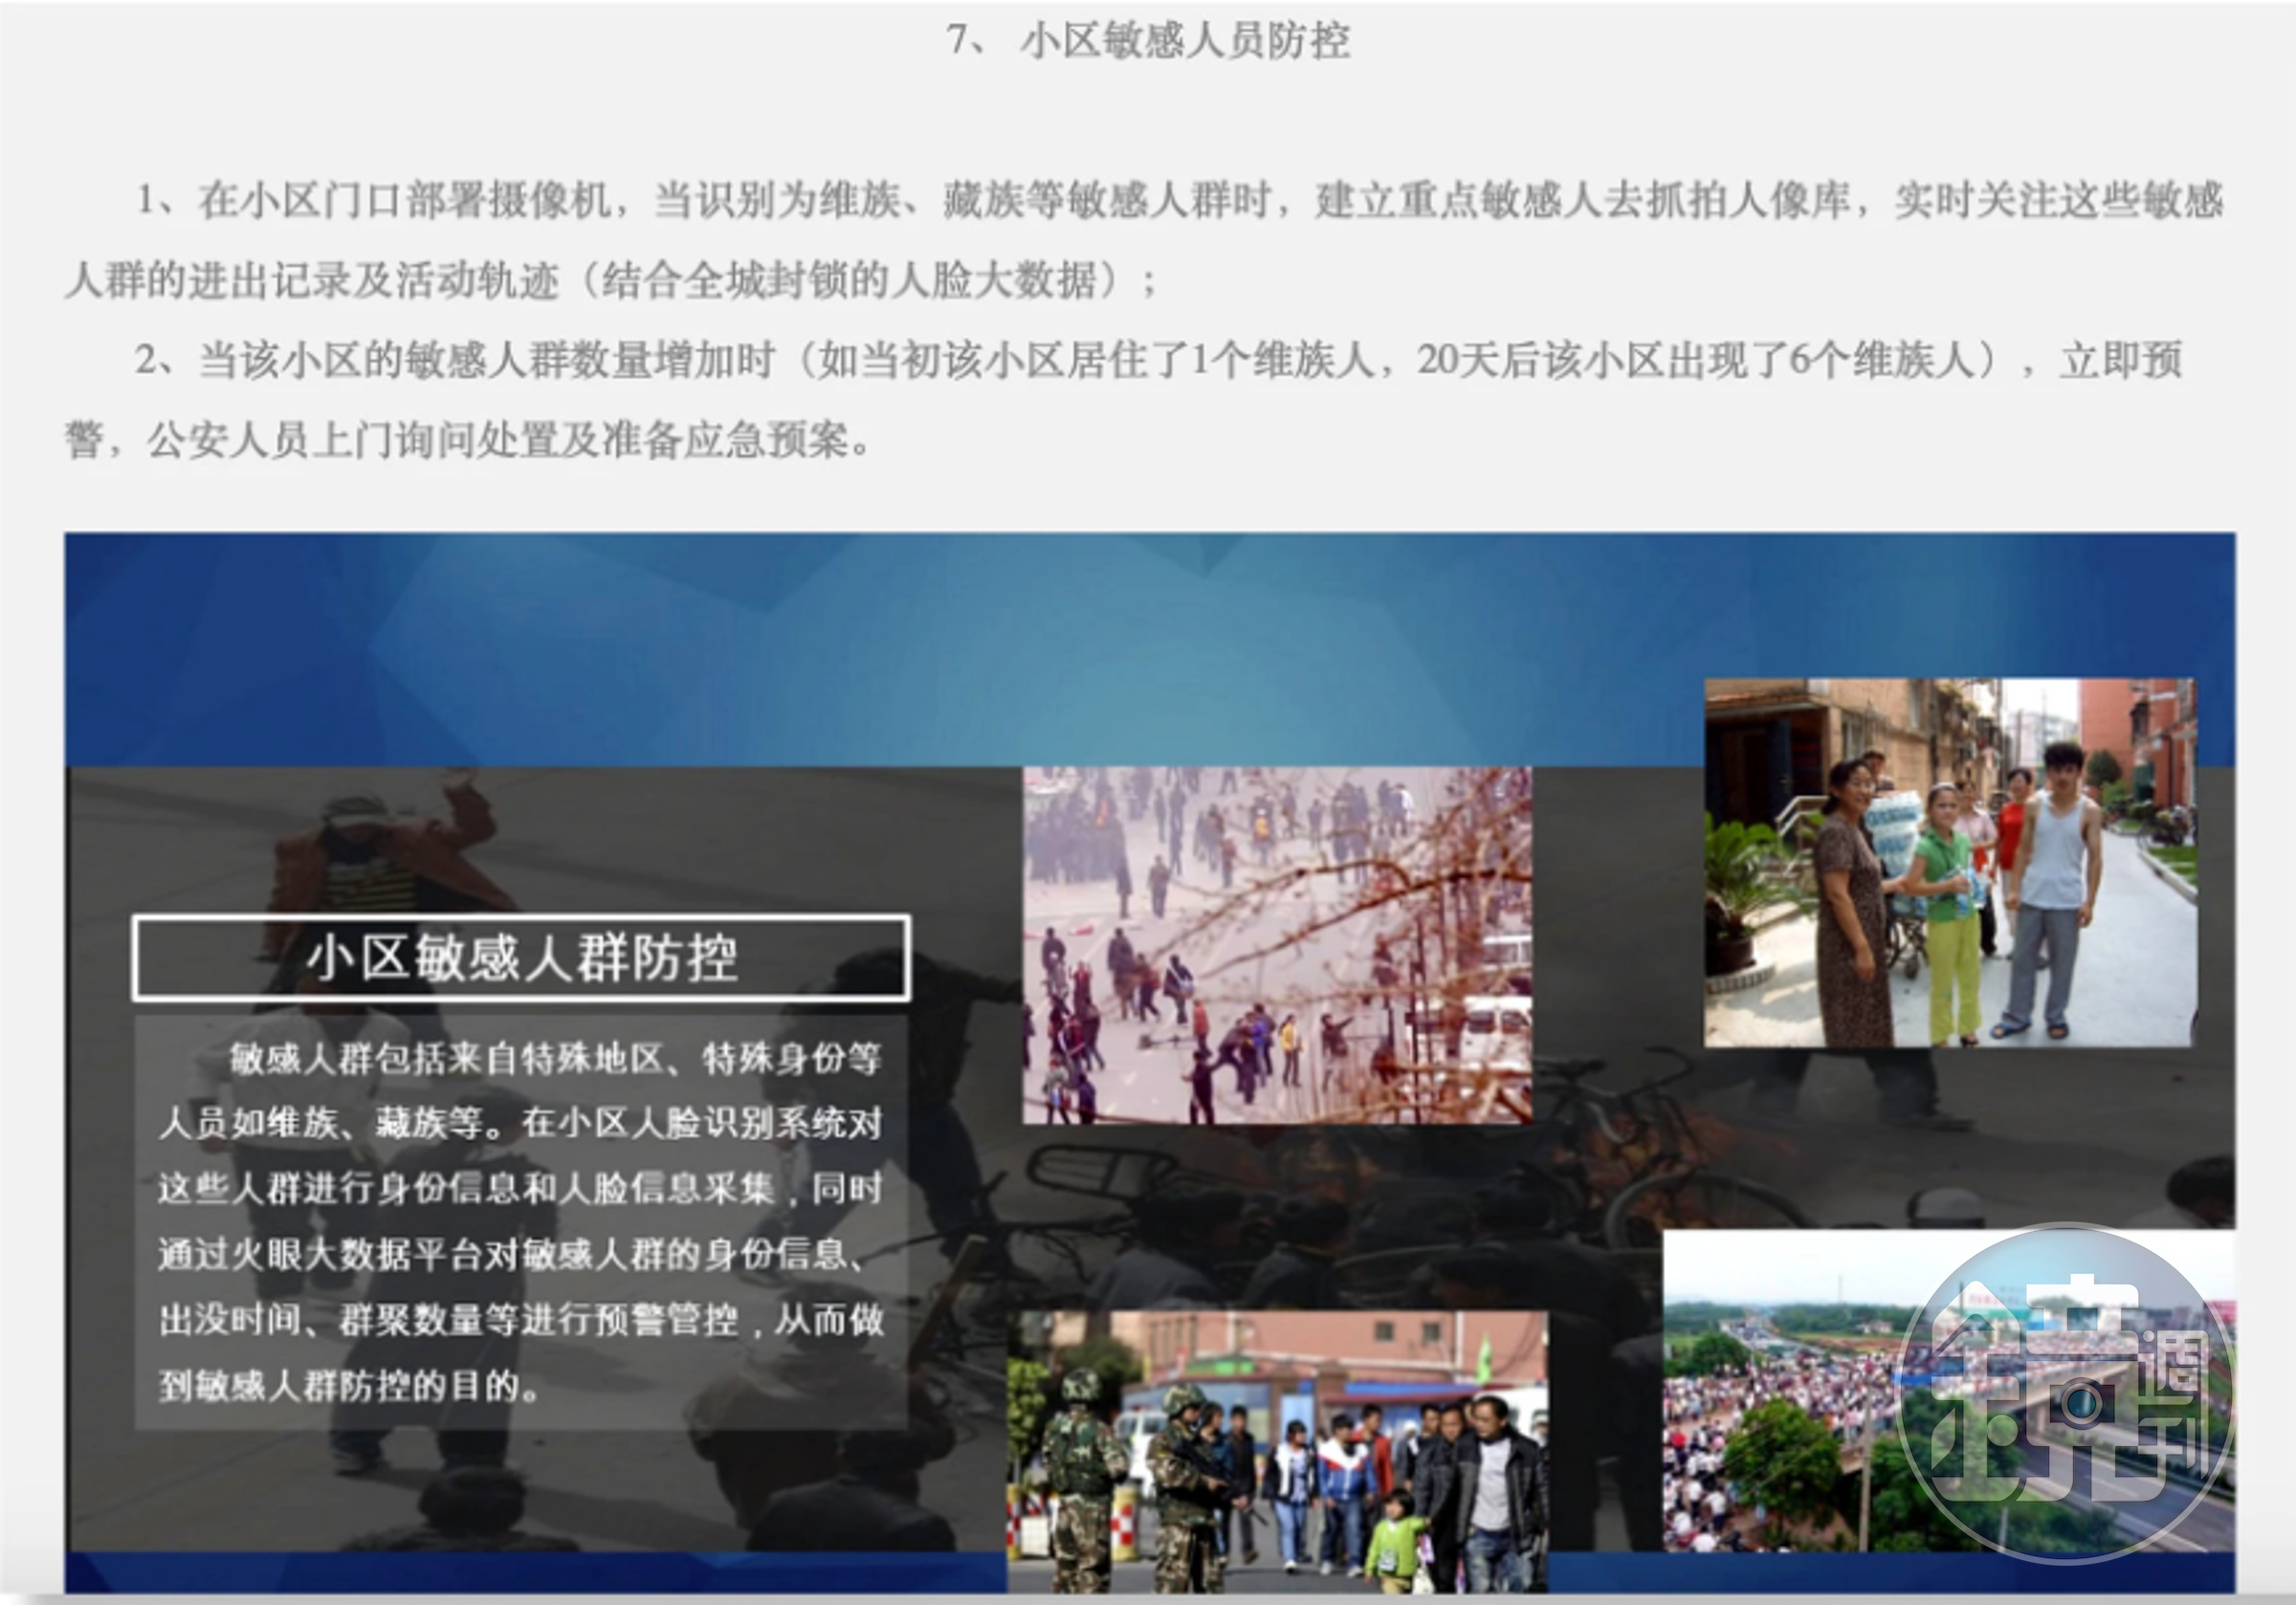Click the heading '7、小区敏感人员防控'

point(1148,41)
